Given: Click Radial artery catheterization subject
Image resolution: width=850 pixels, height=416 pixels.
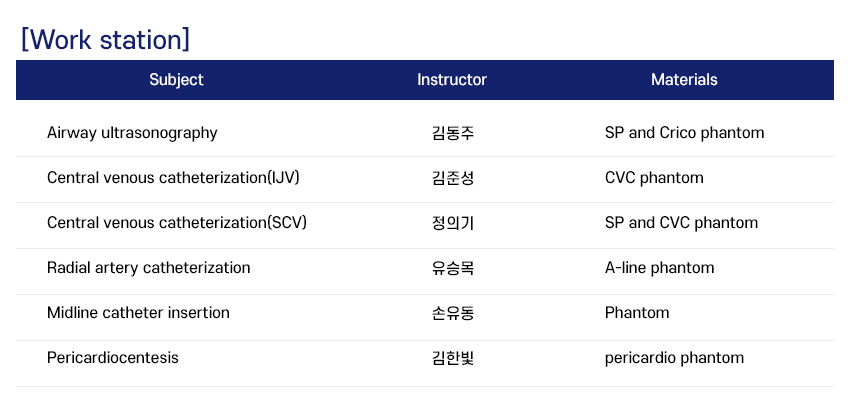Looking at the screenshot, I should [148, 268].
